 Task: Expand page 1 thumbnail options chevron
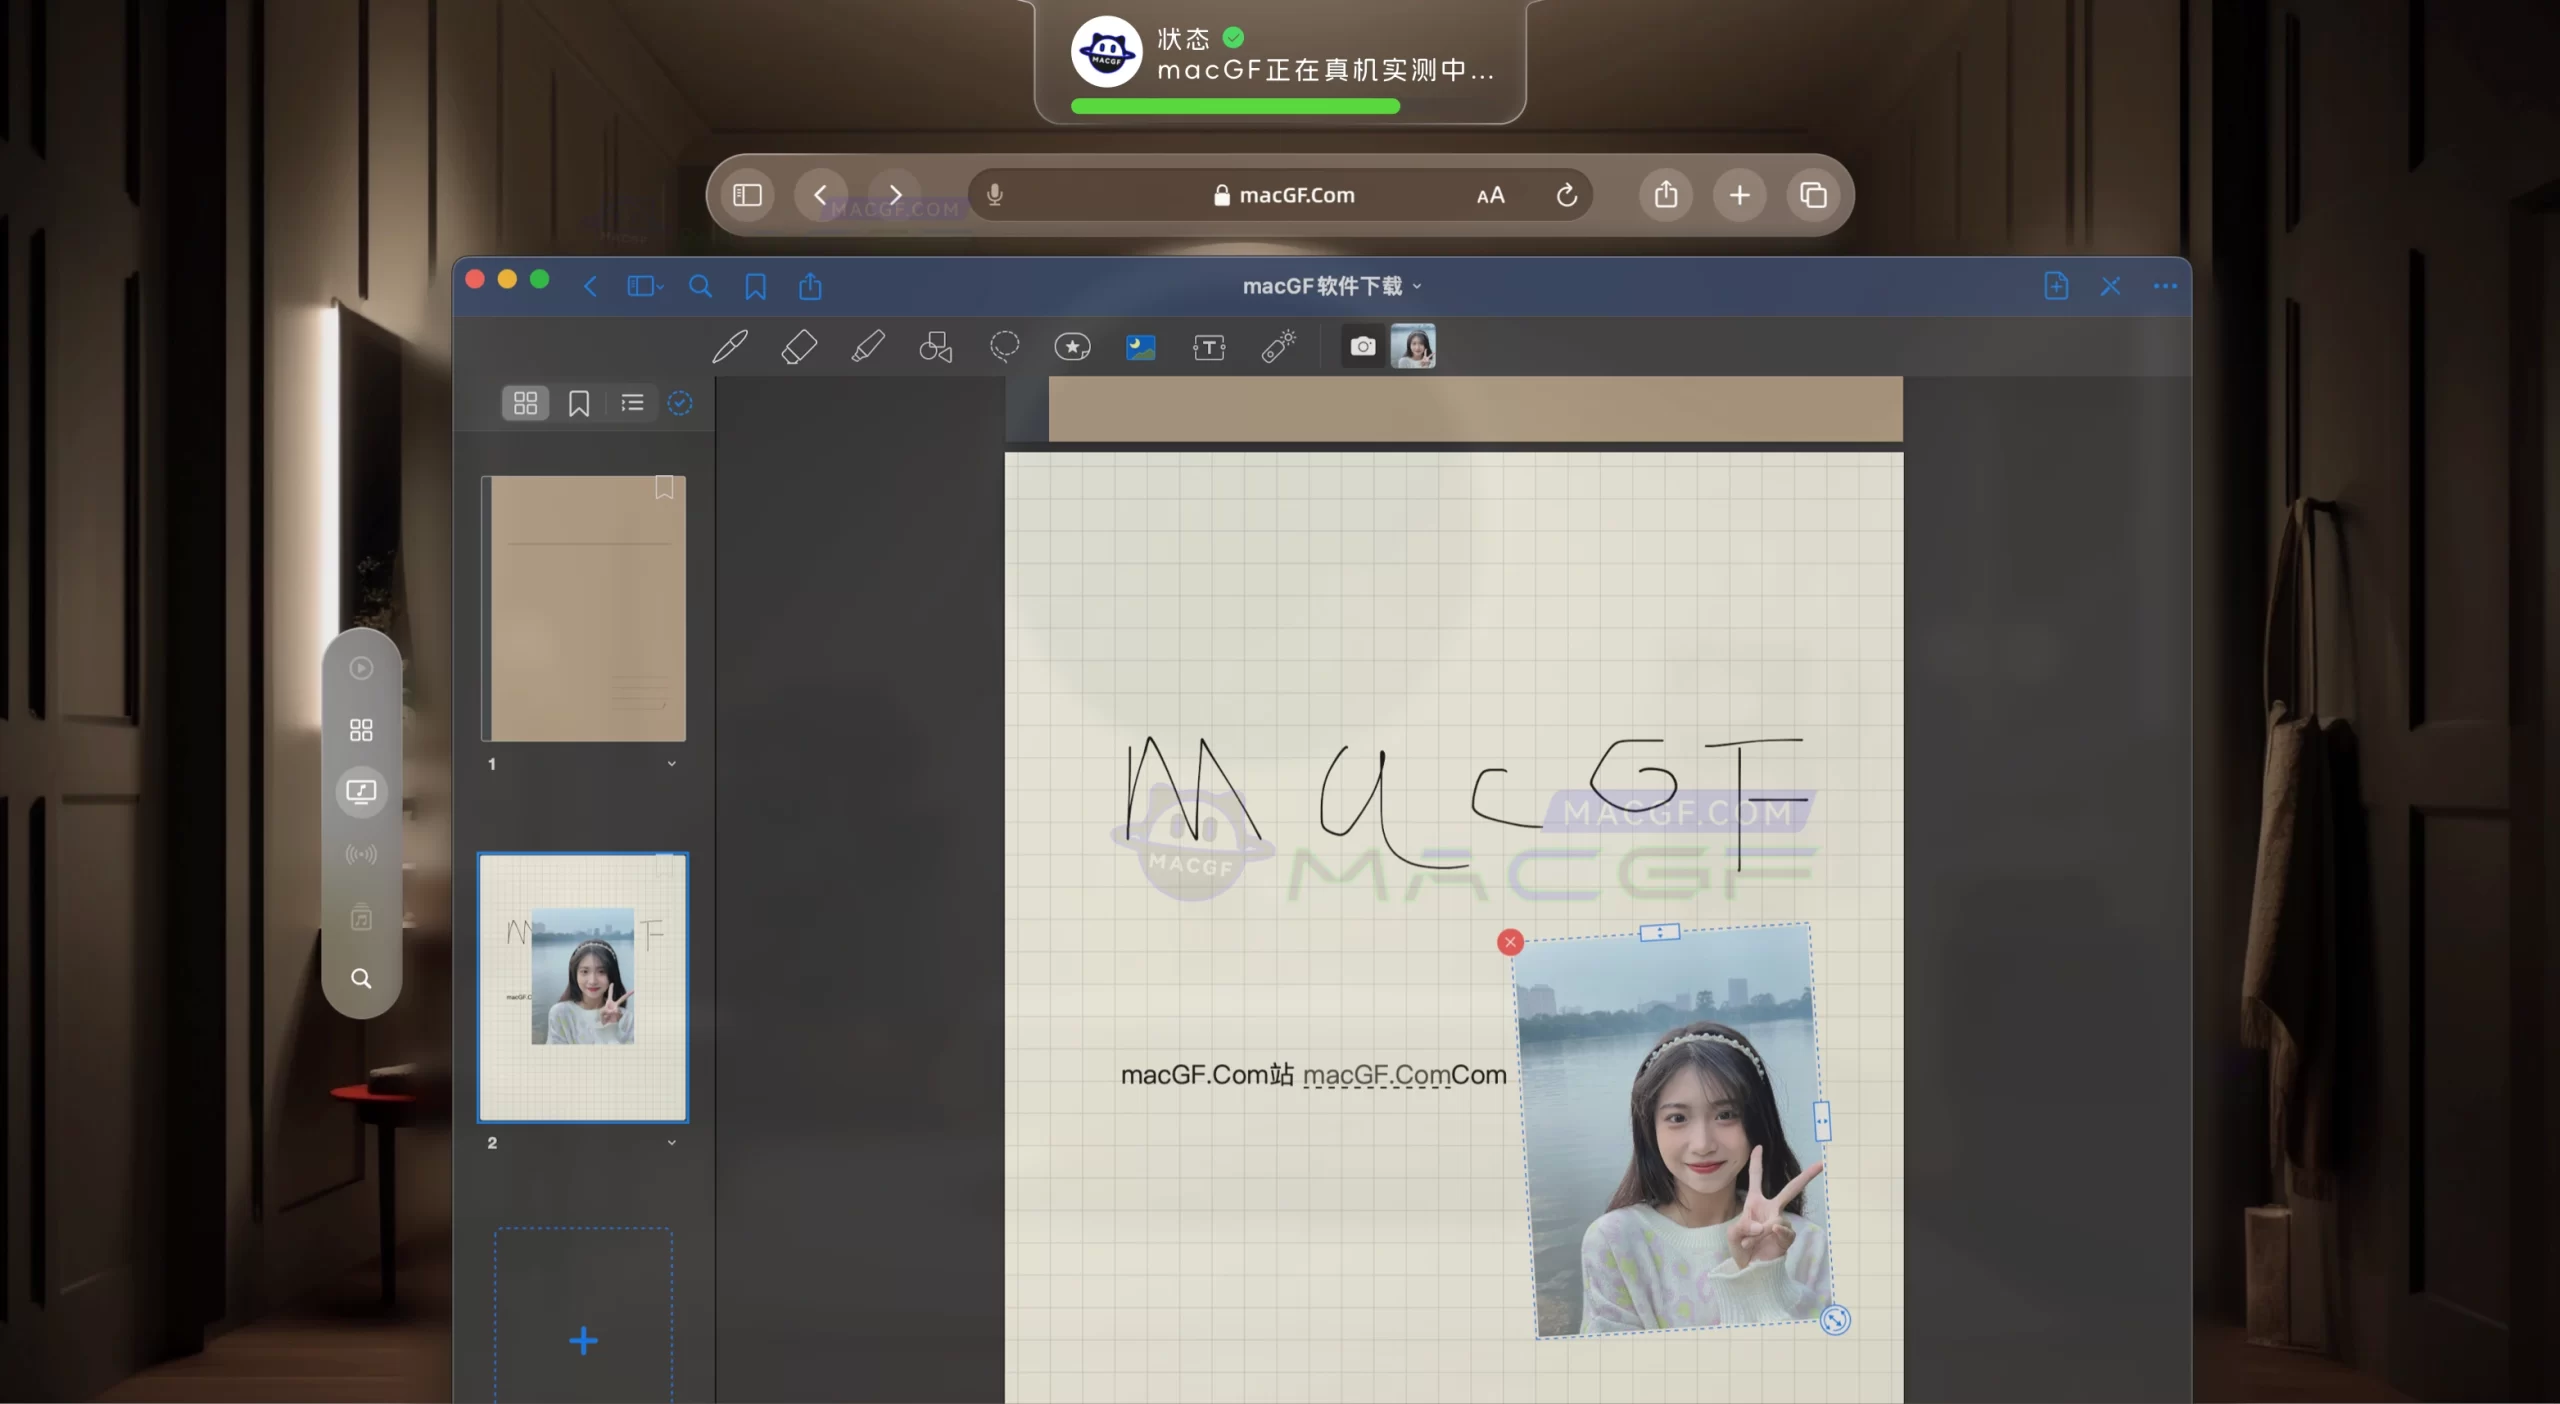671,763
